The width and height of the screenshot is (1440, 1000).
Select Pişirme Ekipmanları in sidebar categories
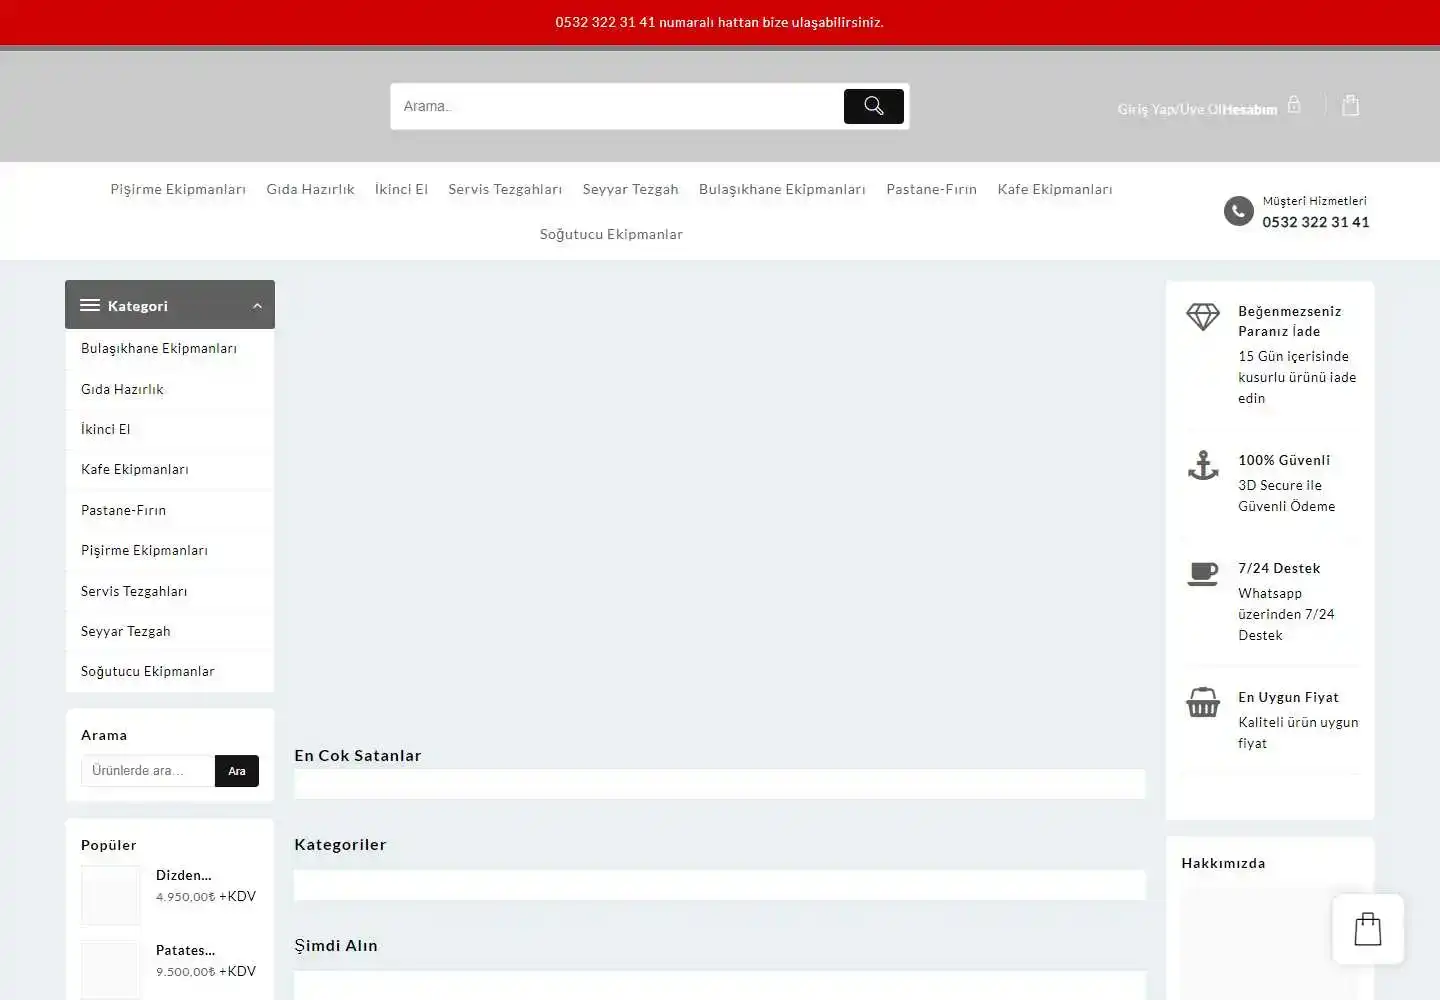pos(144,550)
